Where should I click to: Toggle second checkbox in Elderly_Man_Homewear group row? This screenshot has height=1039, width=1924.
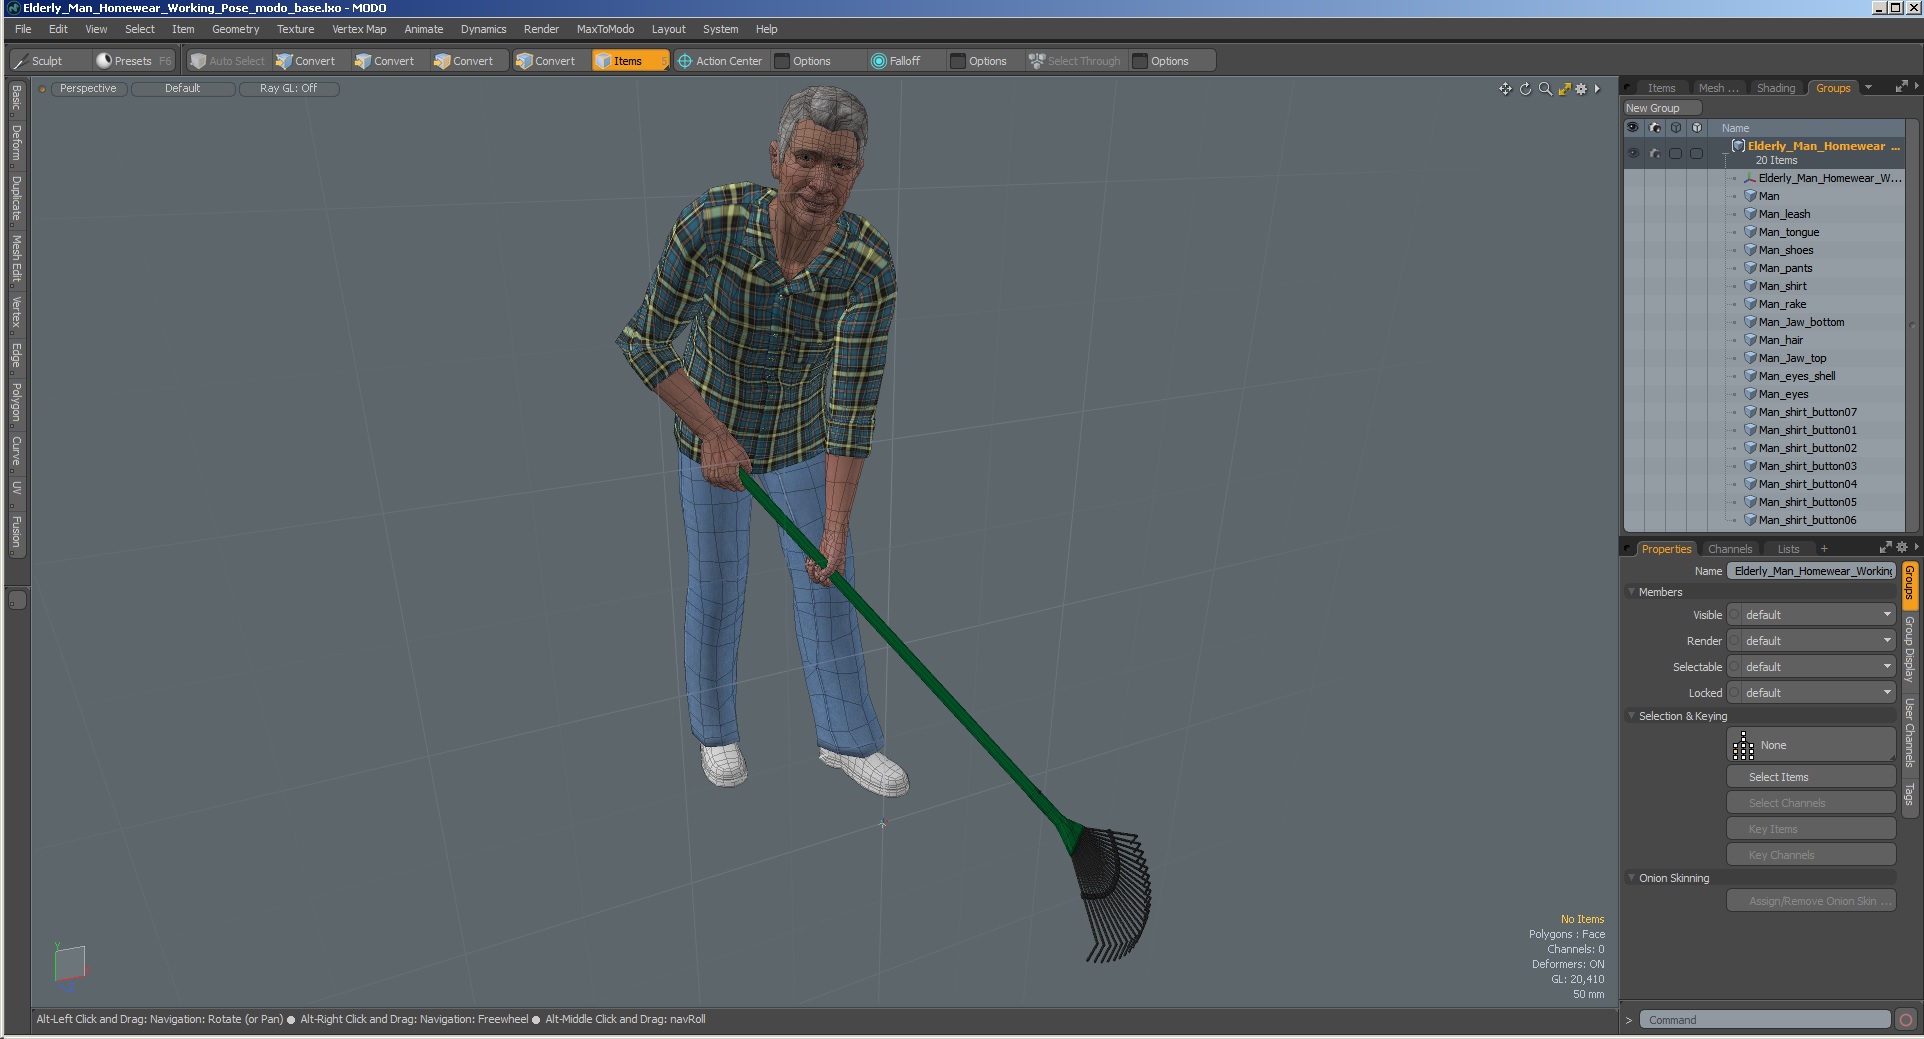click(x=1696, y=153)
